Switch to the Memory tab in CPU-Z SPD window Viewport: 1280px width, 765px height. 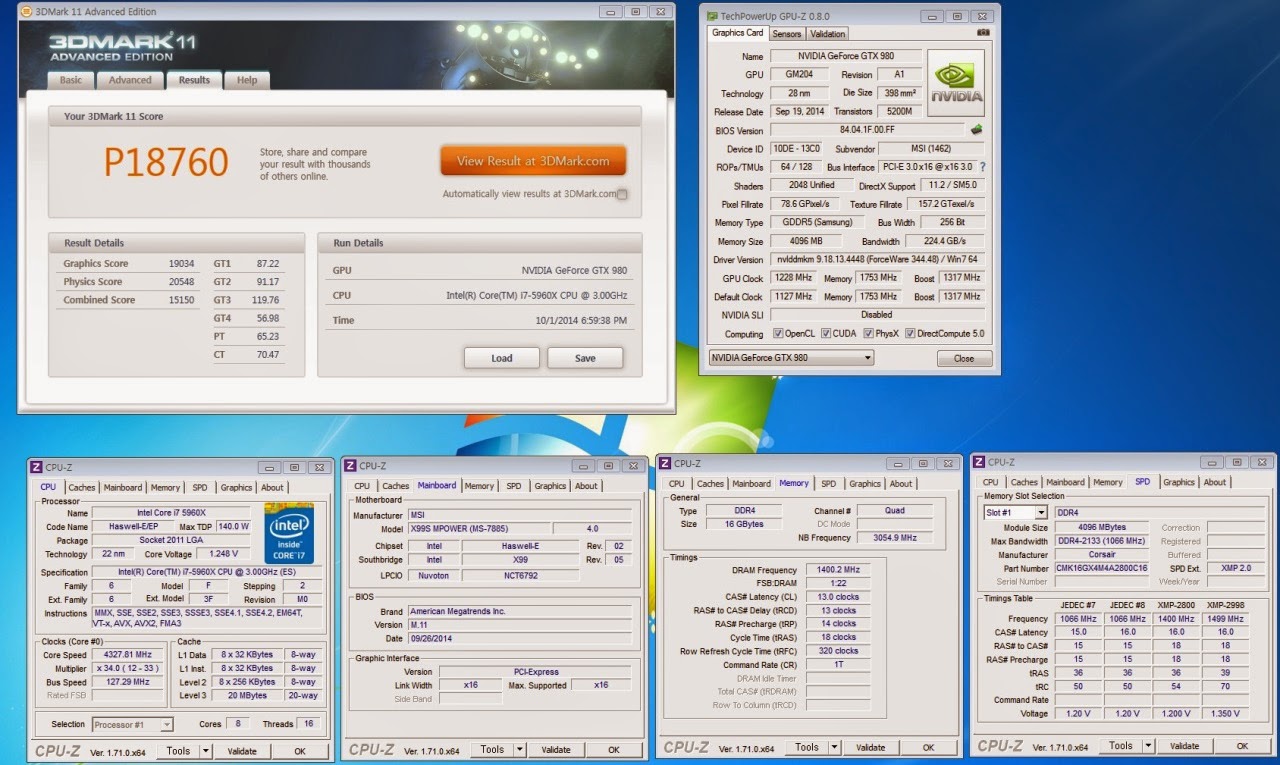[1107, 482]
